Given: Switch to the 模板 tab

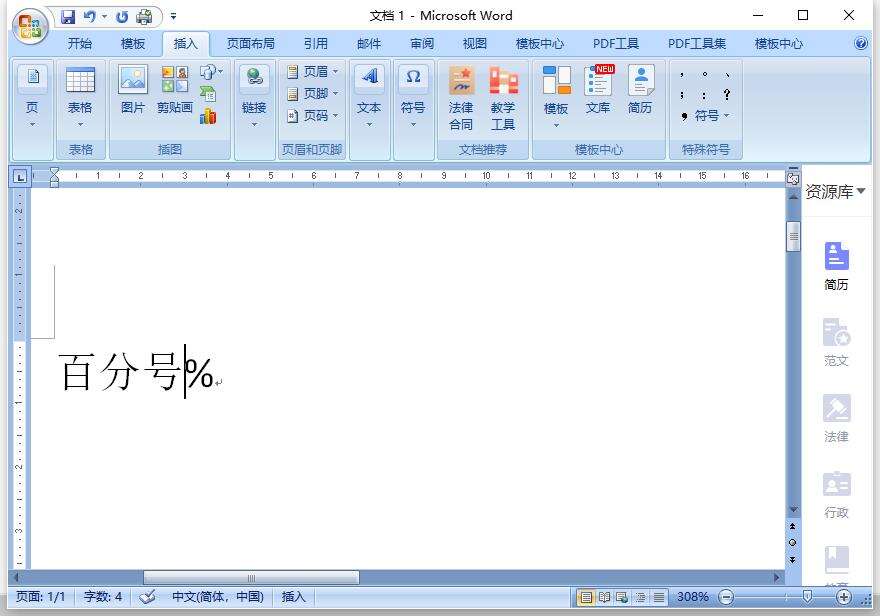Looking at the screenshot, I should point(133,44).
